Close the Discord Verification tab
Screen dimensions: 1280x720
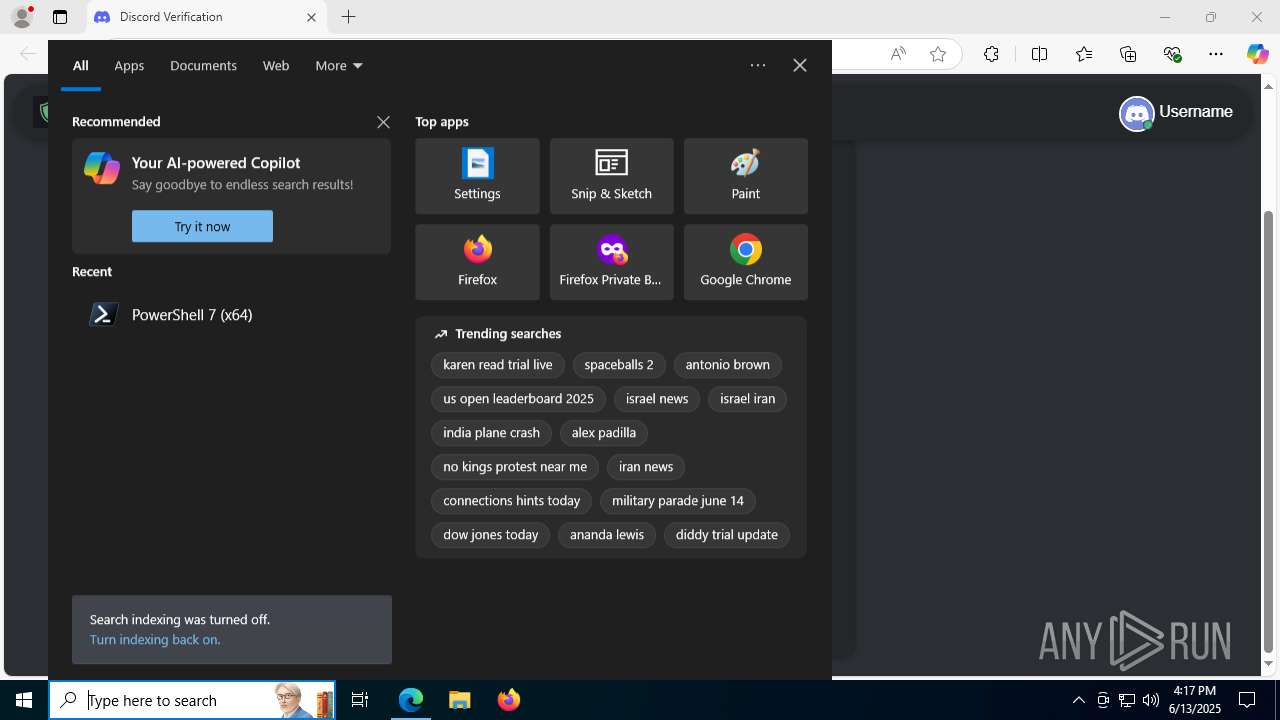point(311,17)
